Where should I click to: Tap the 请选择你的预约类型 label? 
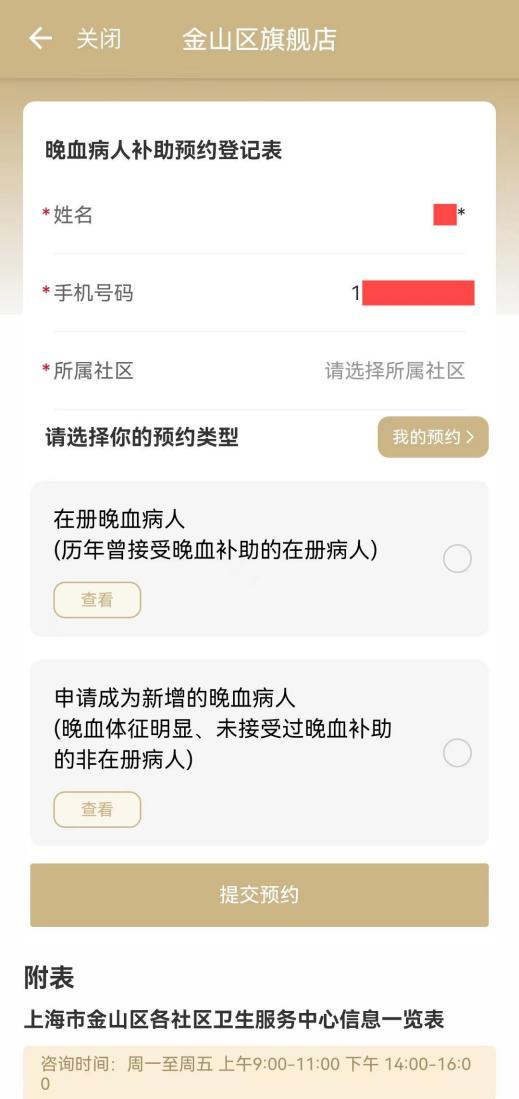coord(142,437)
